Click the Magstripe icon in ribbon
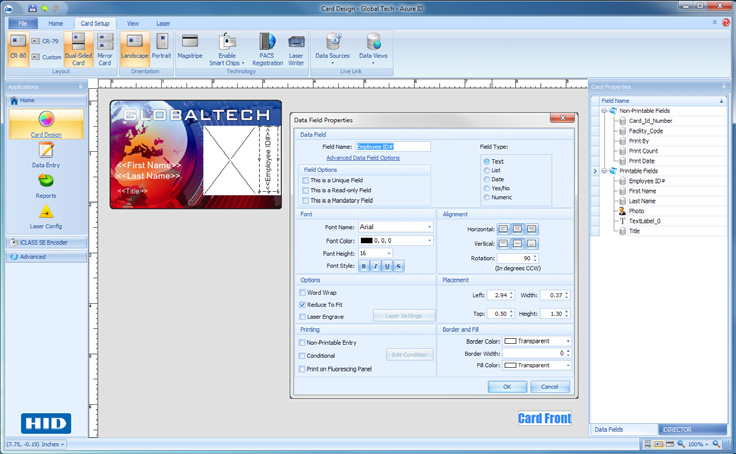Viewport: 736px width, 454px height. tap(189, 48)
